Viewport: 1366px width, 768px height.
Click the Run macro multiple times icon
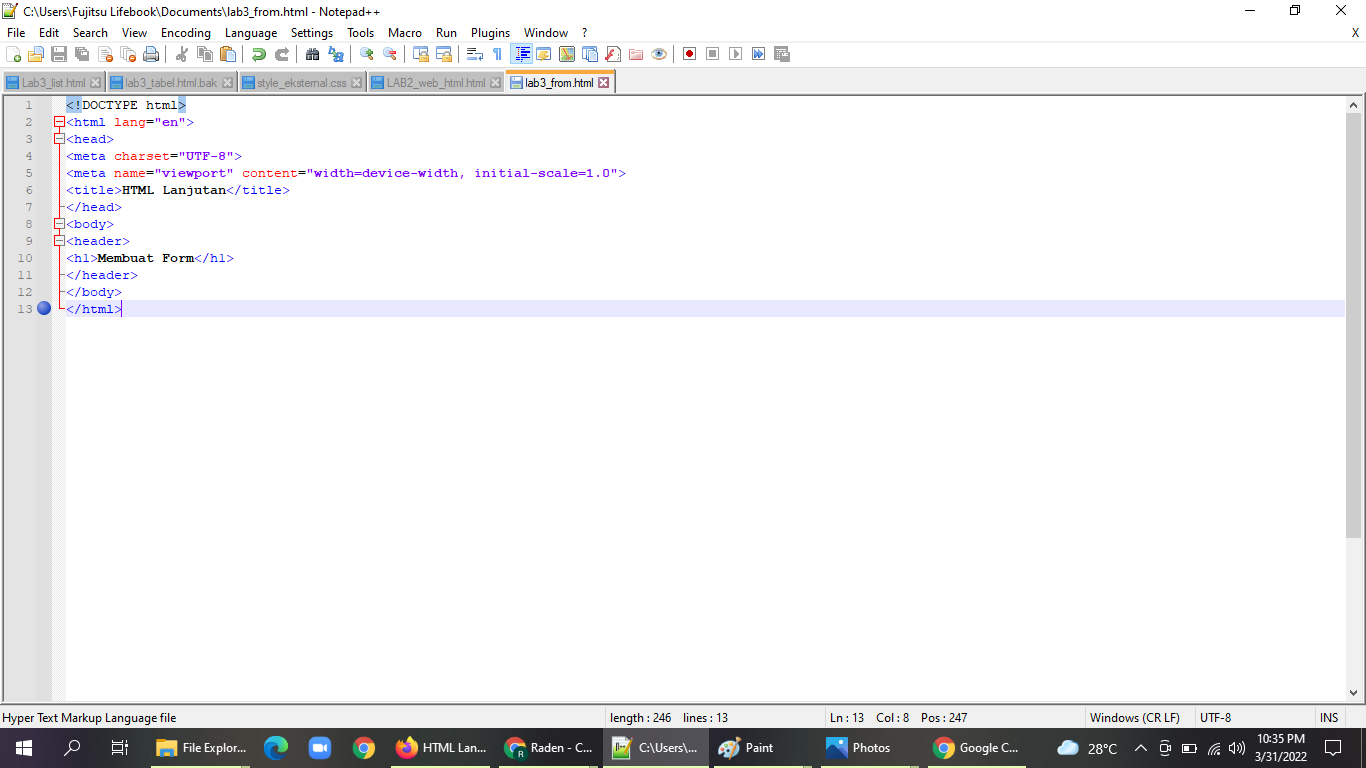(x=759, y=54)
